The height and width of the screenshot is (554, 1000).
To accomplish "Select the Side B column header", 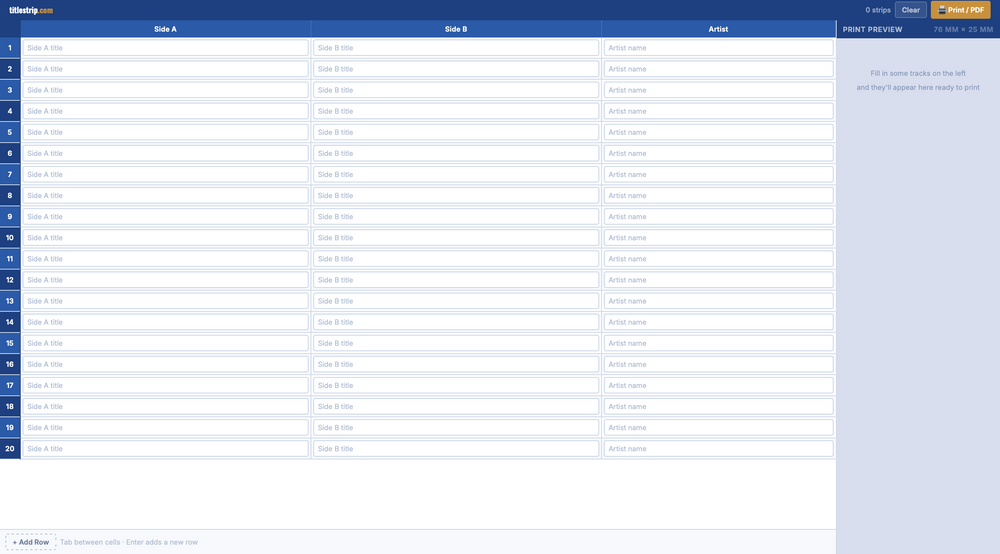I will pos(456,29).
